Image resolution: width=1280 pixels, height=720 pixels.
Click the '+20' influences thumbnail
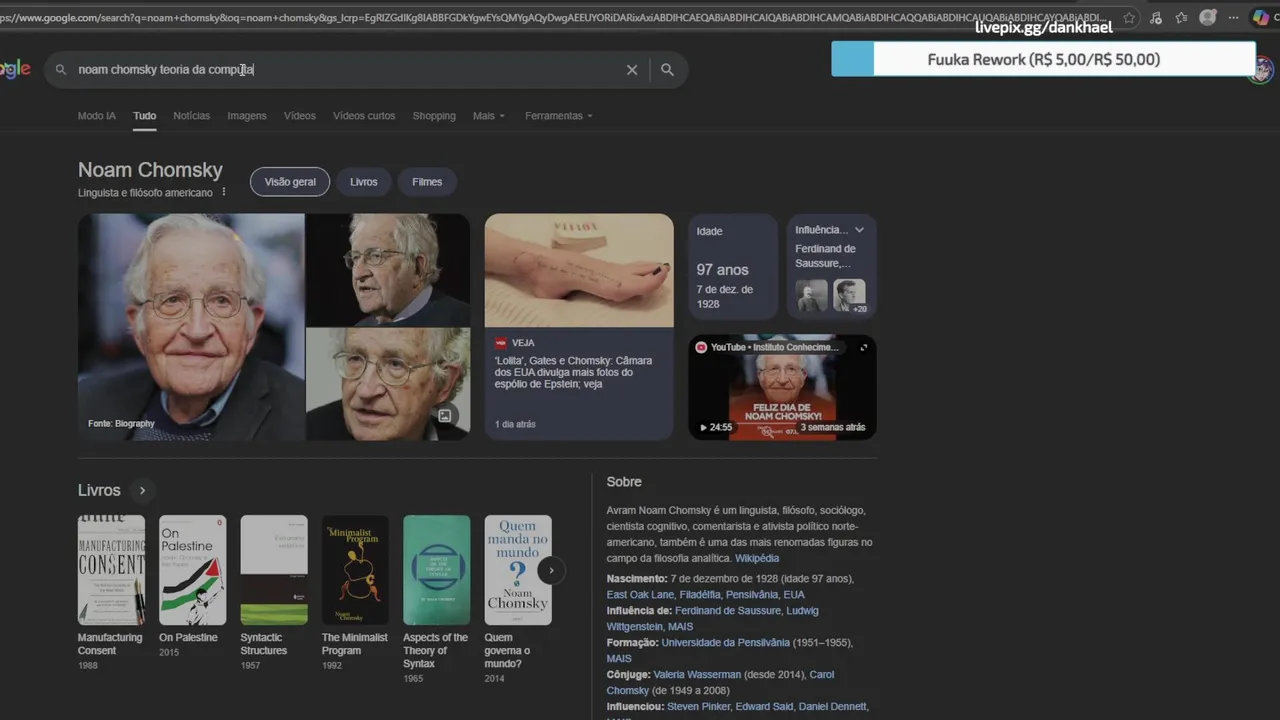(x=850, y=296)
